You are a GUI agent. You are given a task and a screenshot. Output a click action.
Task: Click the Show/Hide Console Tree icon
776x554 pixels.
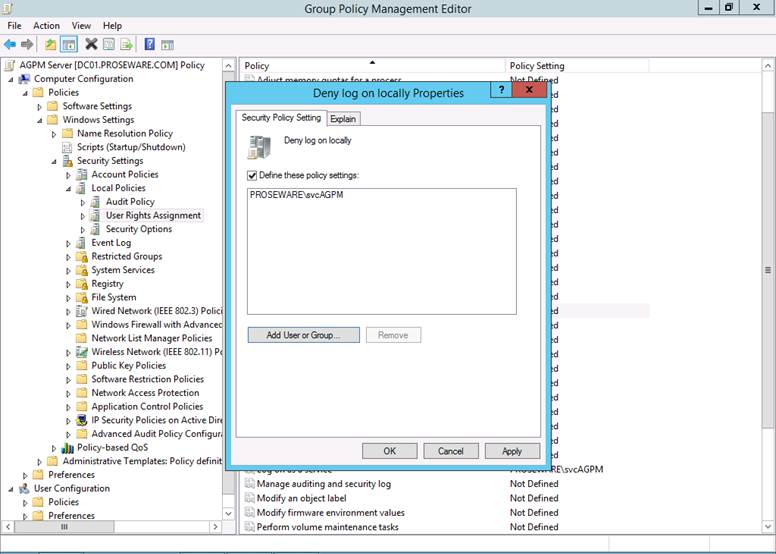pos(69,44)
